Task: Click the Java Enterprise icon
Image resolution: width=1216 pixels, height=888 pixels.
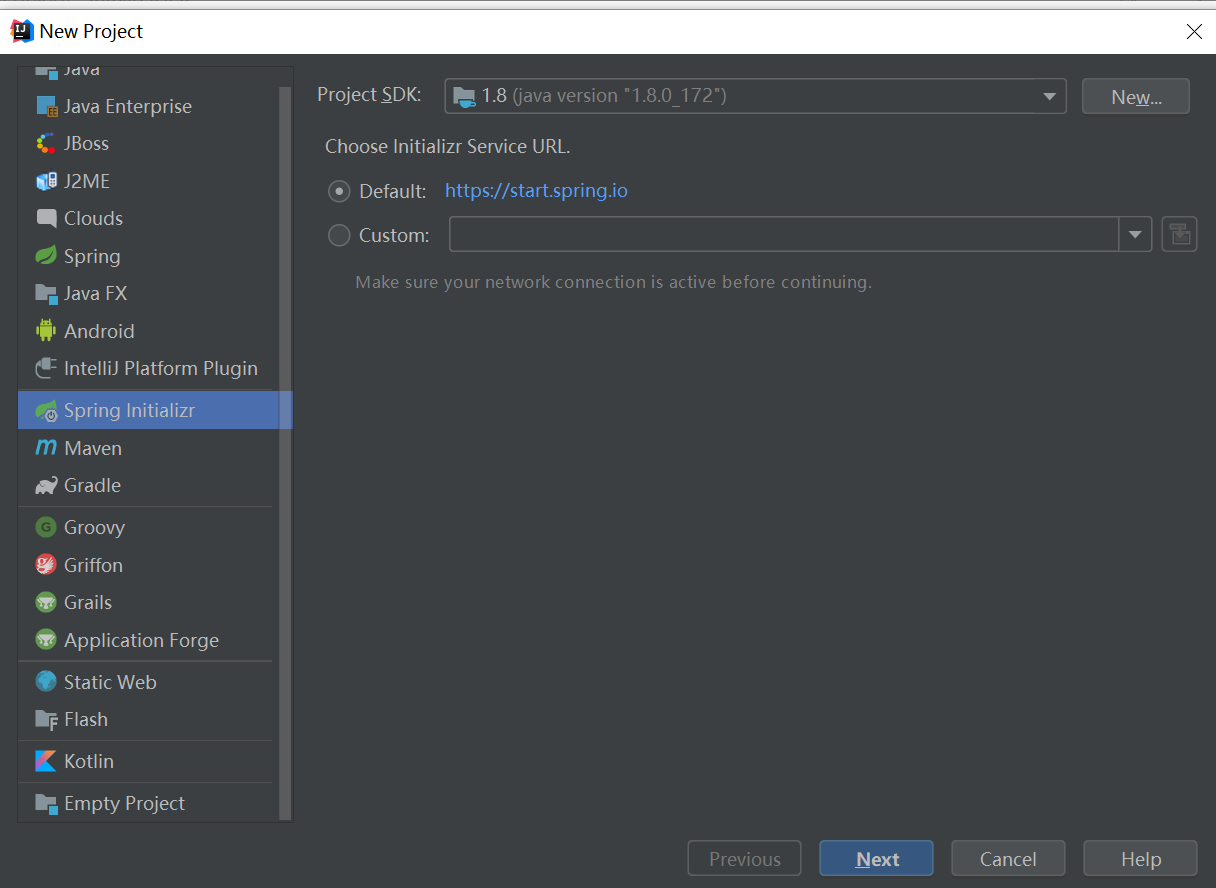Action: click(x=46, y=106)
